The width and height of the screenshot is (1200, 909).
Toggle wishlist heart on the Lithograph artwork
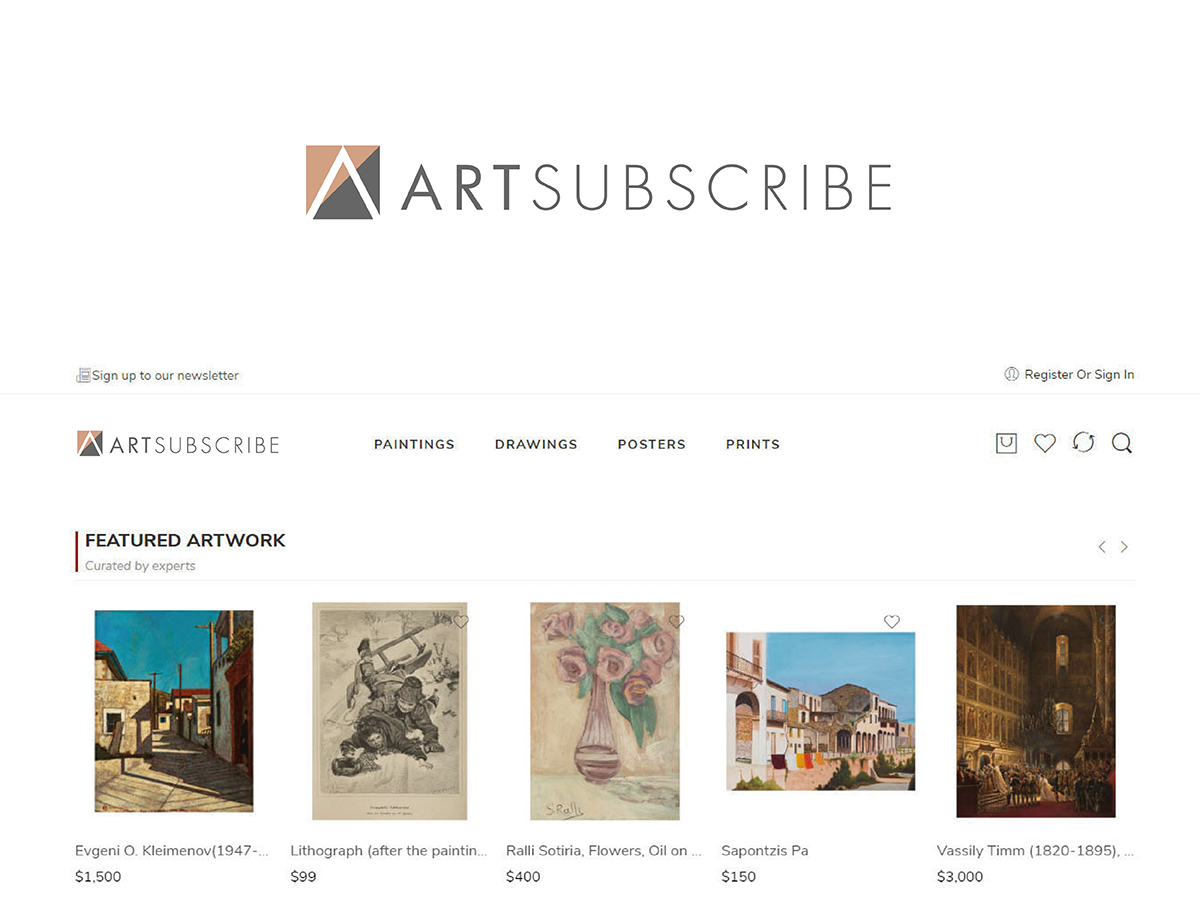click(x=460, y=621)
